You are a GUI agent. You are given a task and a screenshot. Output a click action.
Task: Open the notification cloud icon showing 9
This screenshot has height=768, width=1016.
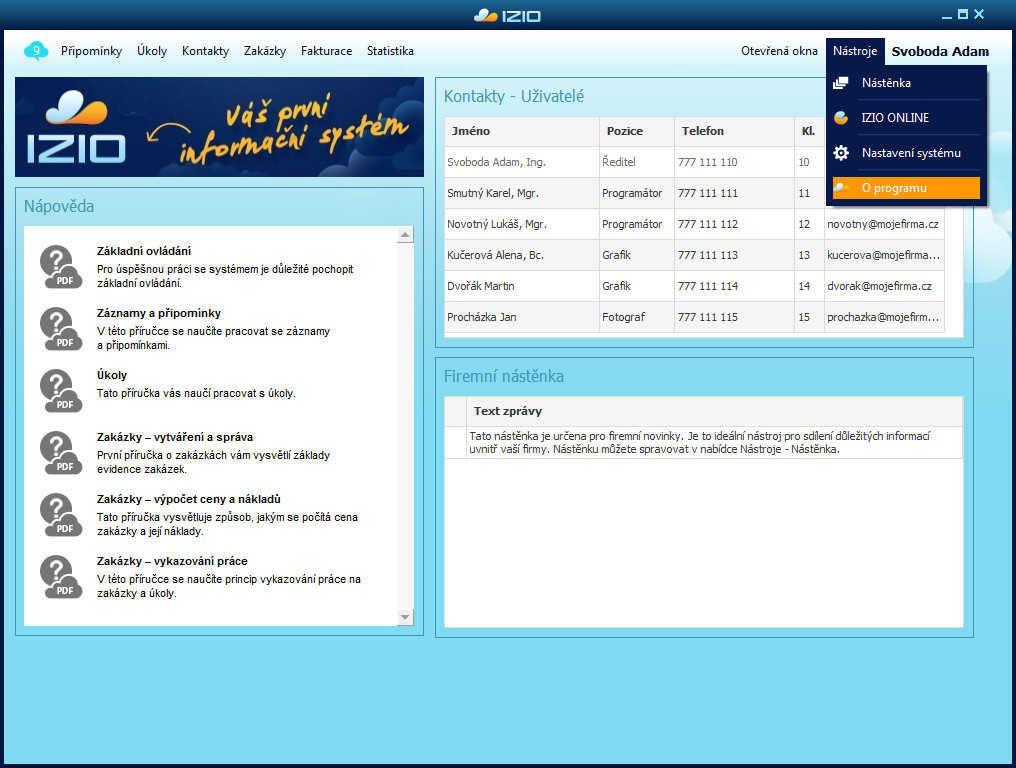(x=36, y=51)
